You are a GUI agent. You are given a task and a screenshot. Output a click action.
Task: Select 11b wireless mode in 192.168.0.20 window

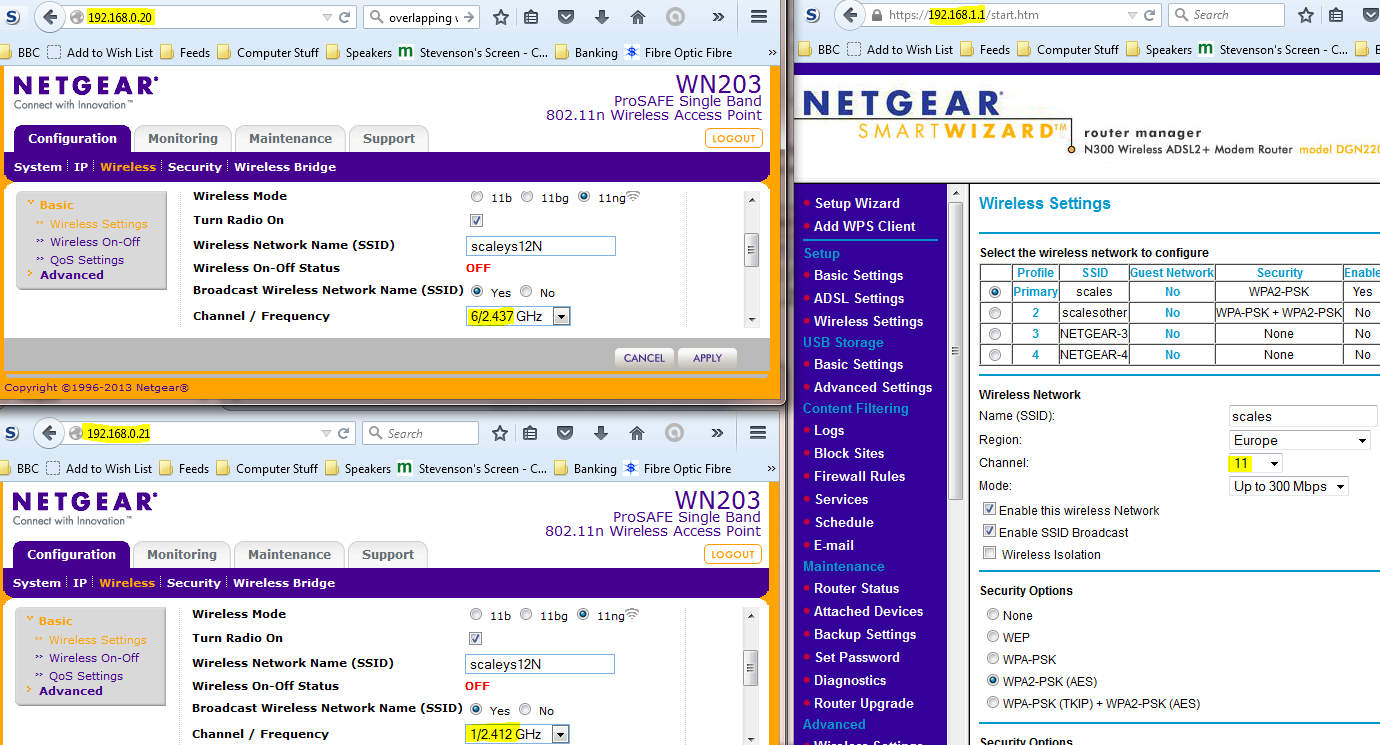[x=477, y=197]
